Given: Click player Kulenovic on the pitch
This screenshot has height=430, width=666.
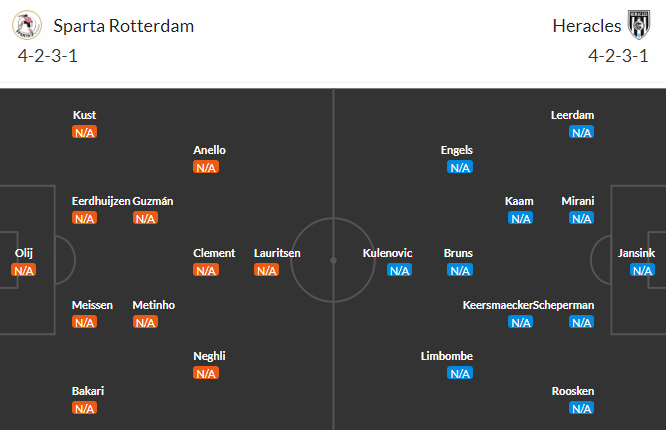Looking at the screenshot, I should coord(388,253).
